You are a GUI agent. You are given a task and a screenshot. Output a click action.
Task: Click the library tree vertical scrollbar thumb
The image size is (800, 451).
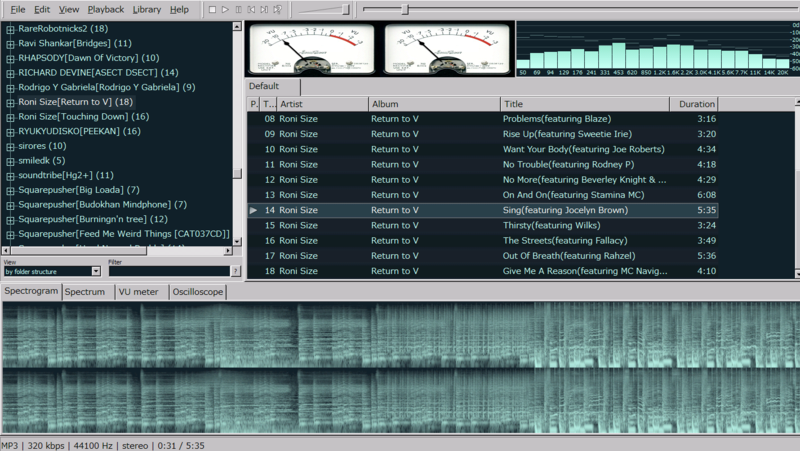(237, 173)
